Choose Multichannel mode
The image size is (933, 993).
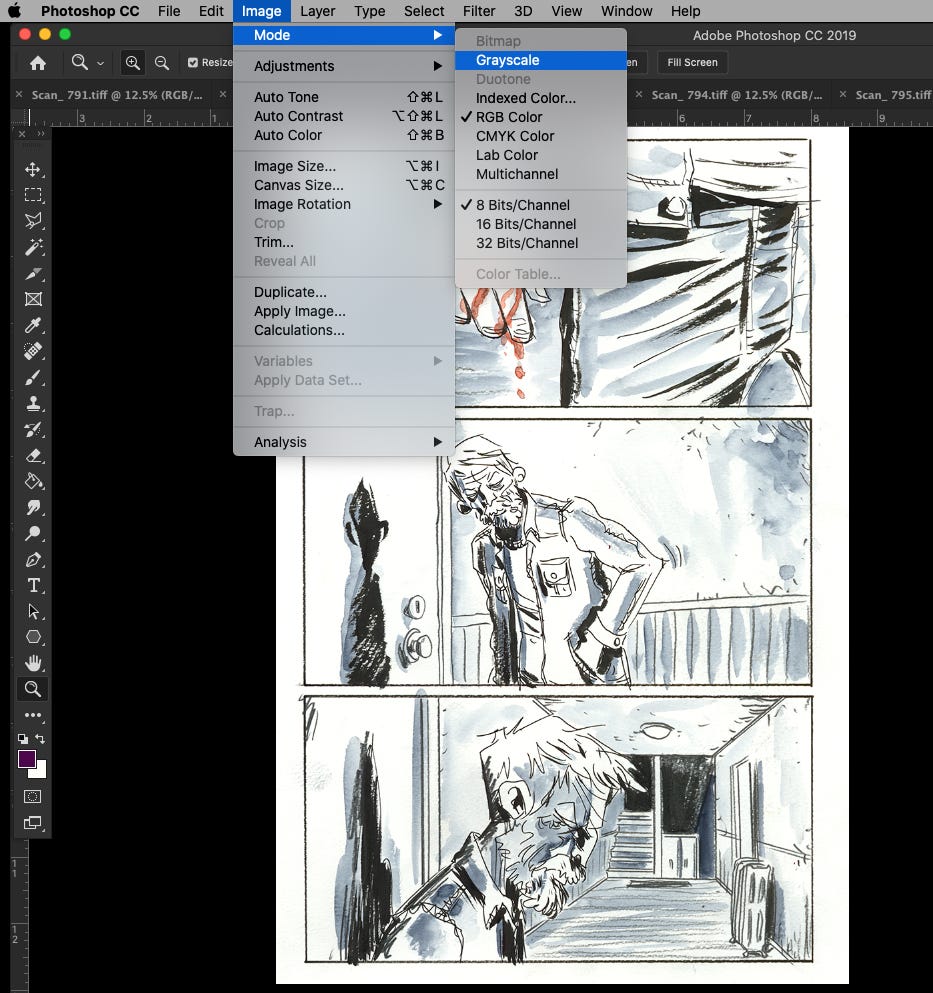[x=541, y=174]
